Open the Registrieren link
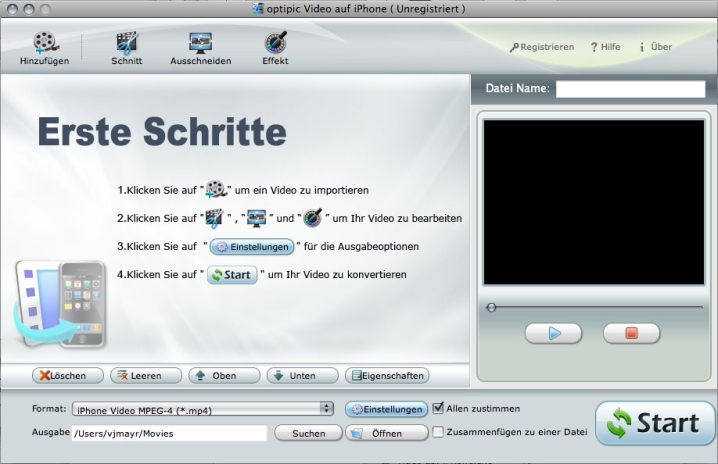 [541, 47]
